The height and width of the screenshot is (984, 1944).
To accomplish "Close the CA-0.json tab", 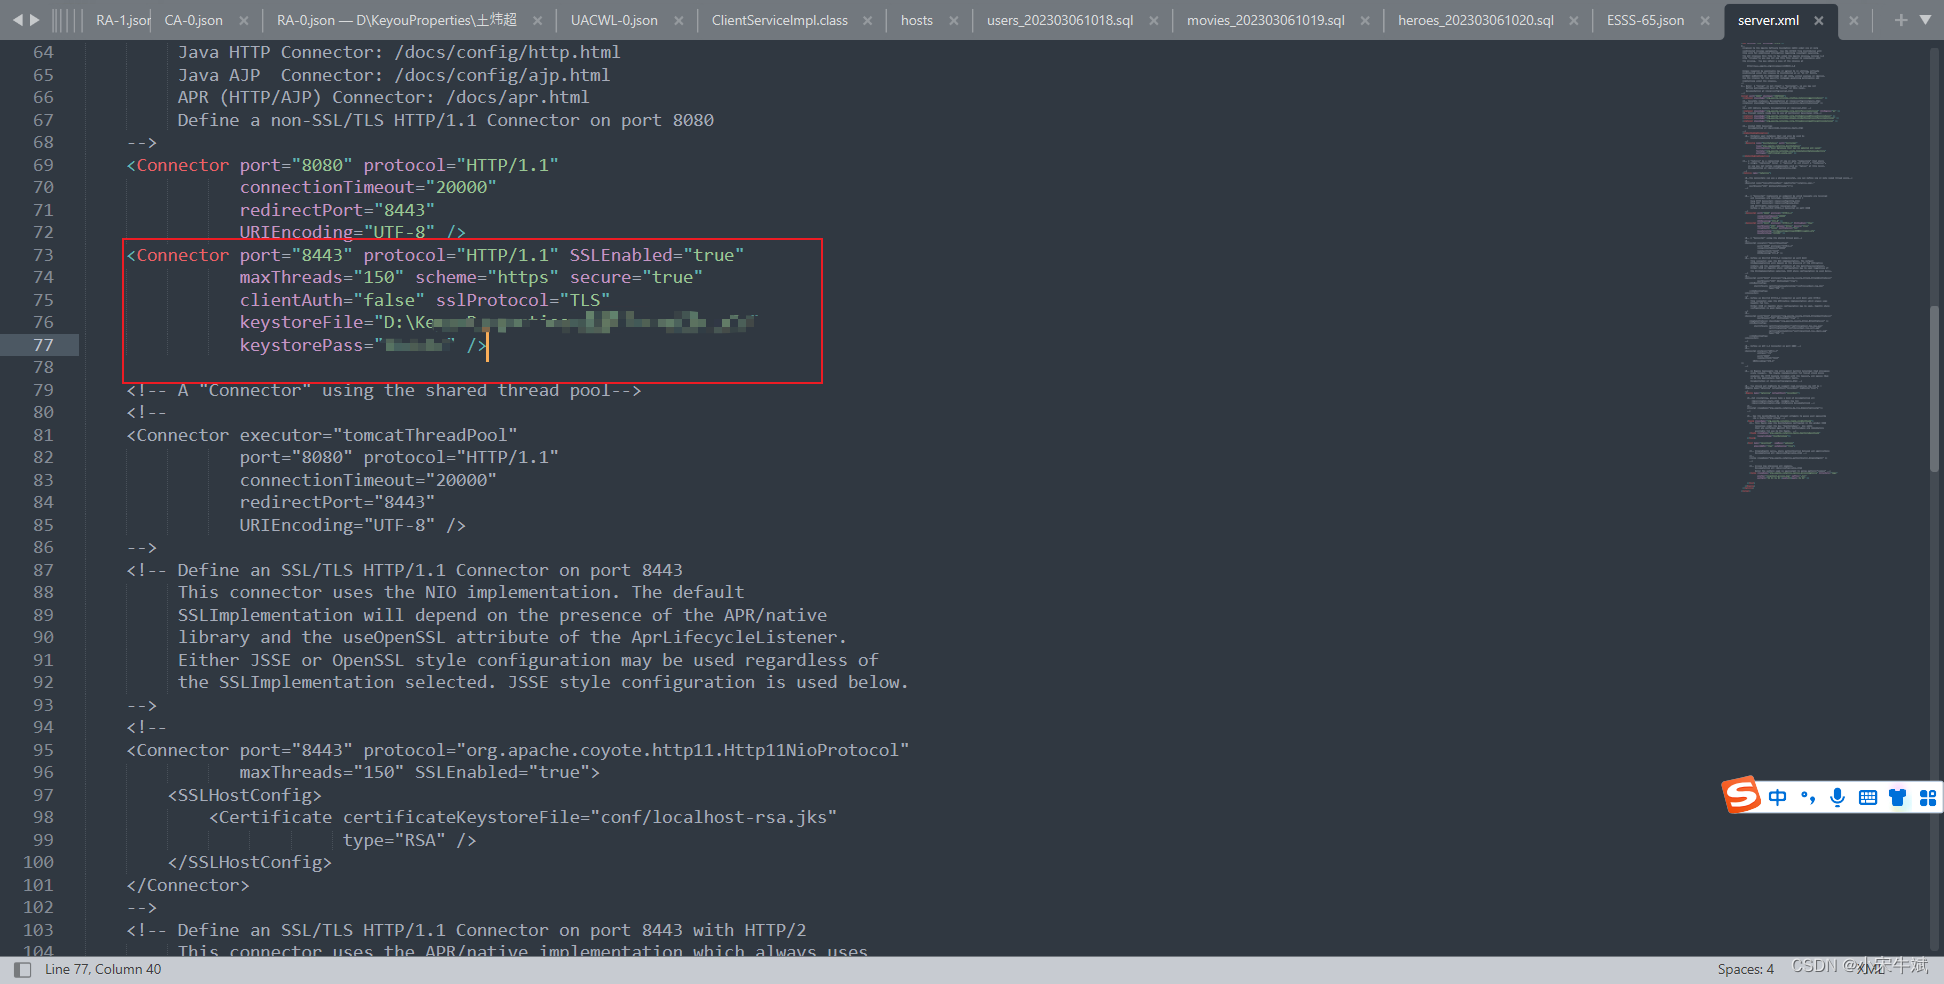I will 244,20.
